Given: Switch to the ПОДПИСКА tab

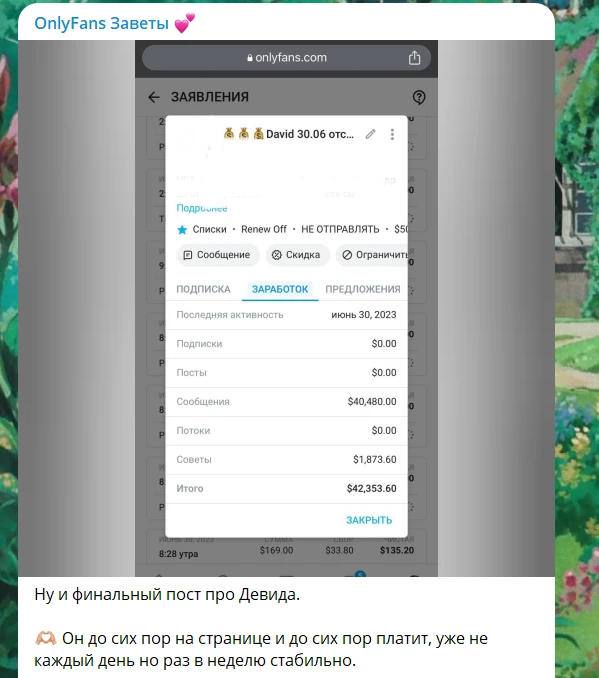Looking at the screenshot, I should pyautogui.click(x=203, y=289).
